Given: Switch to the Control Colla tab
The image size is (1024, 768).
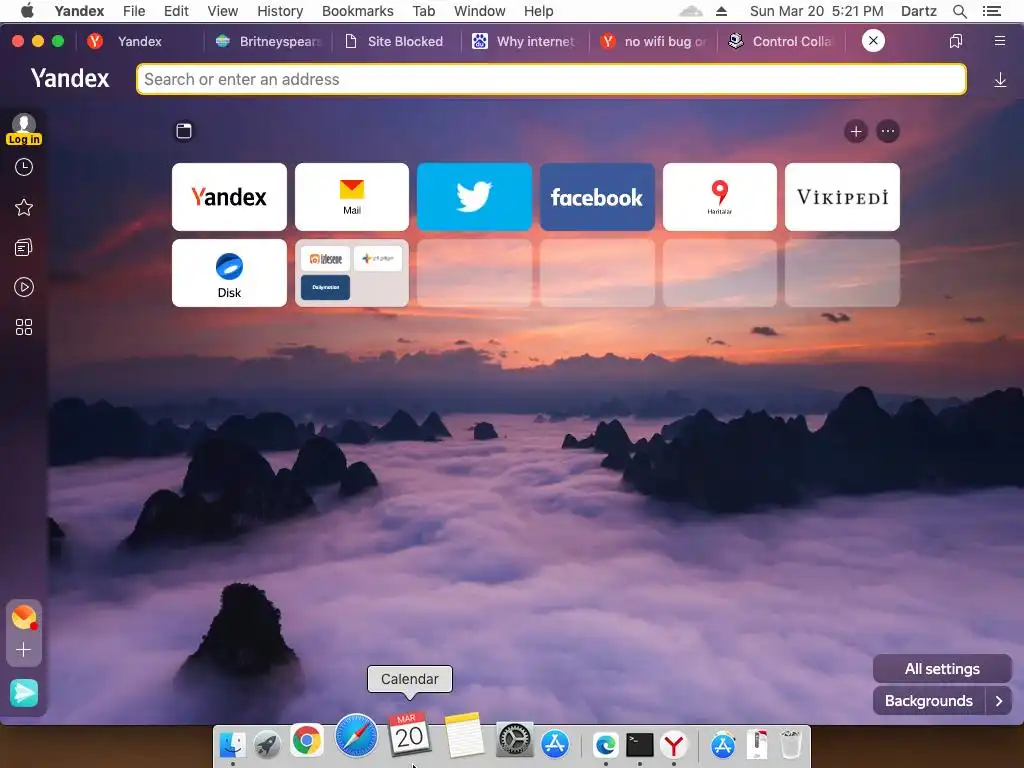Looking at the screenshot, I should click(x=781, y=41).
